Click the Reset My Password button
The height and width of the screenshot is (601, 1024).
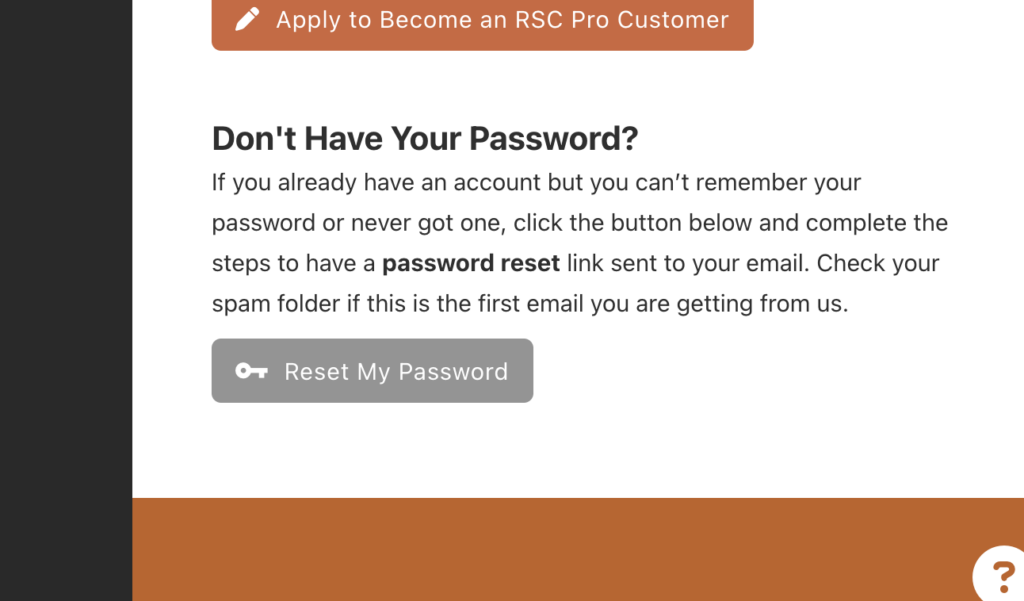click(x=372, y=370)
